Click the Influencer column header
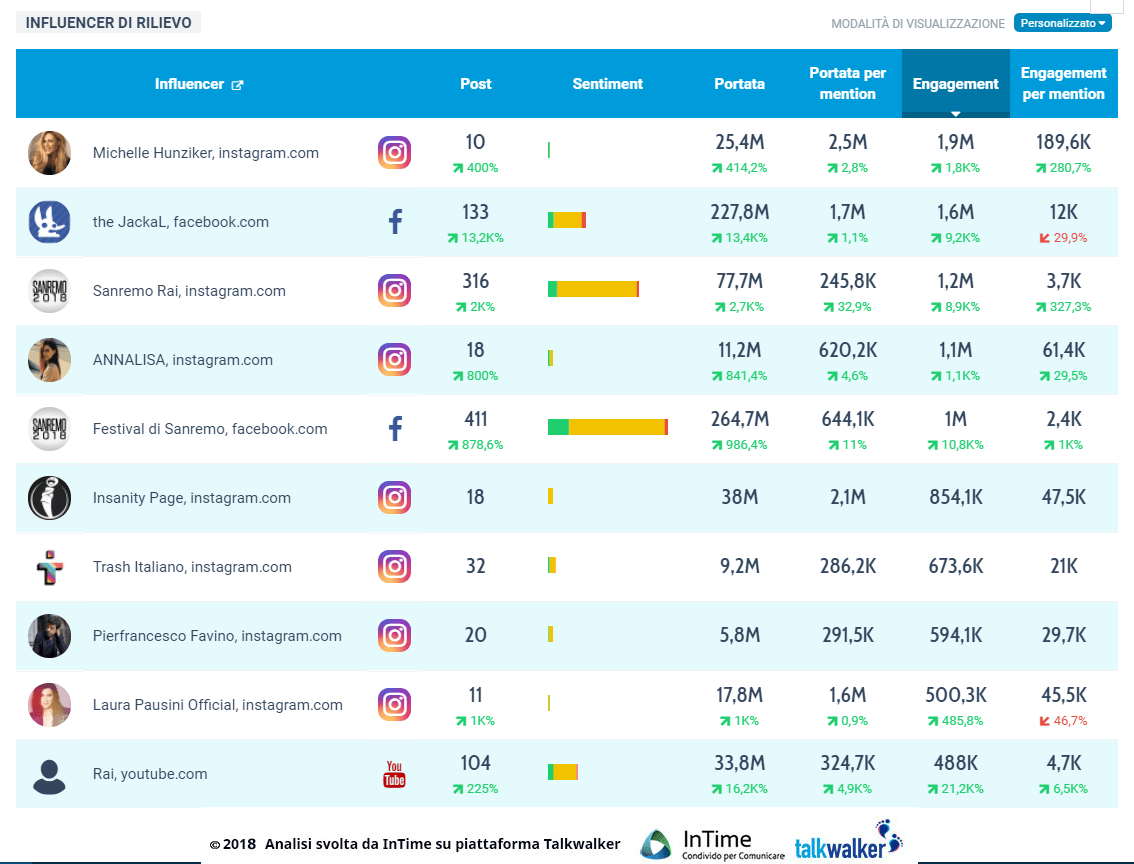The width and height of the screenshot is (1134, 864). click(x=189, y=84)
